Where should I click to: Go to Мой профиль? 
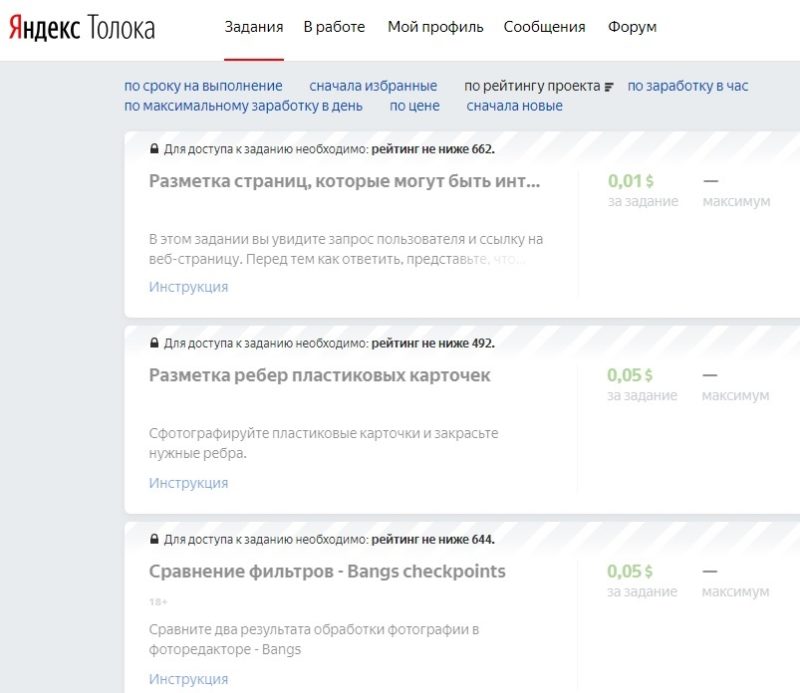click(x=435, y=27)
